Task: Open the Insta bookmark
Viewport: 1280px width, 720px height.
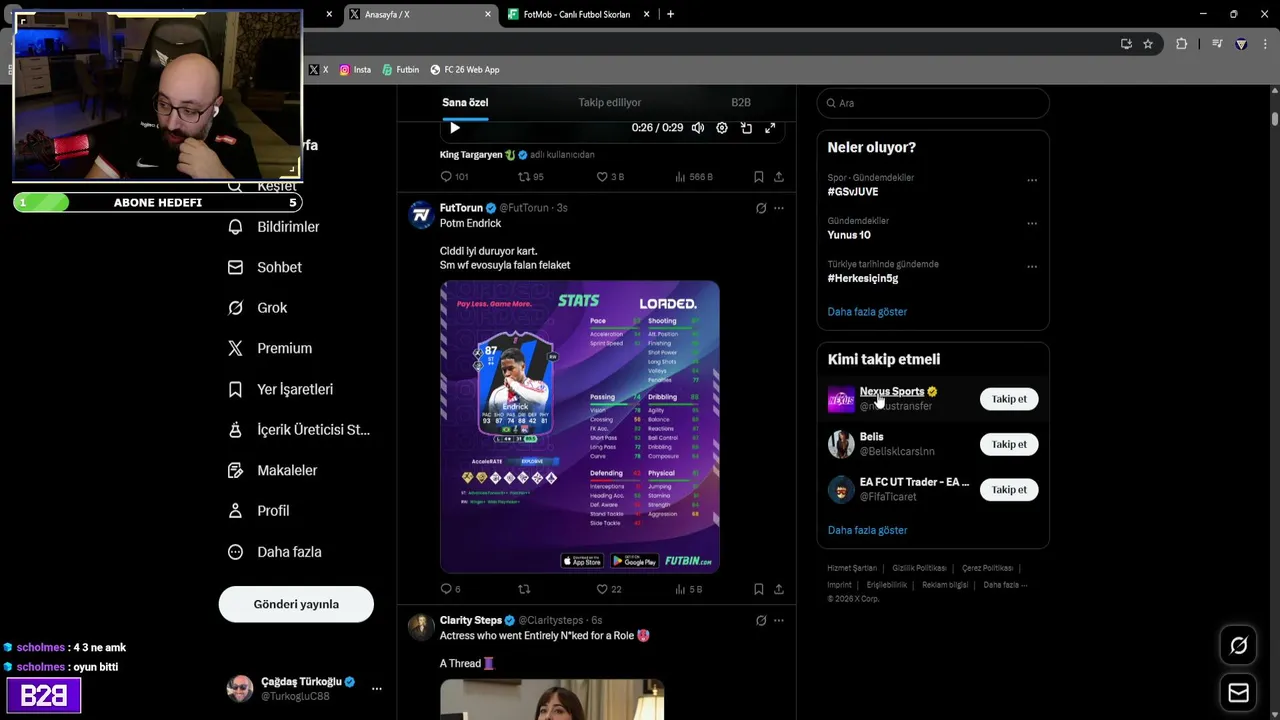Action: tap(355, 70)
